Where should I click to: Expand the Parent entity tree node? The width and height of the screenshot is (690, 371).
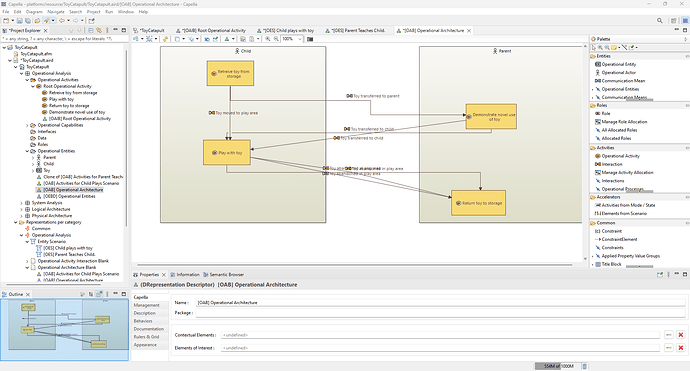[x=33, y=158]
